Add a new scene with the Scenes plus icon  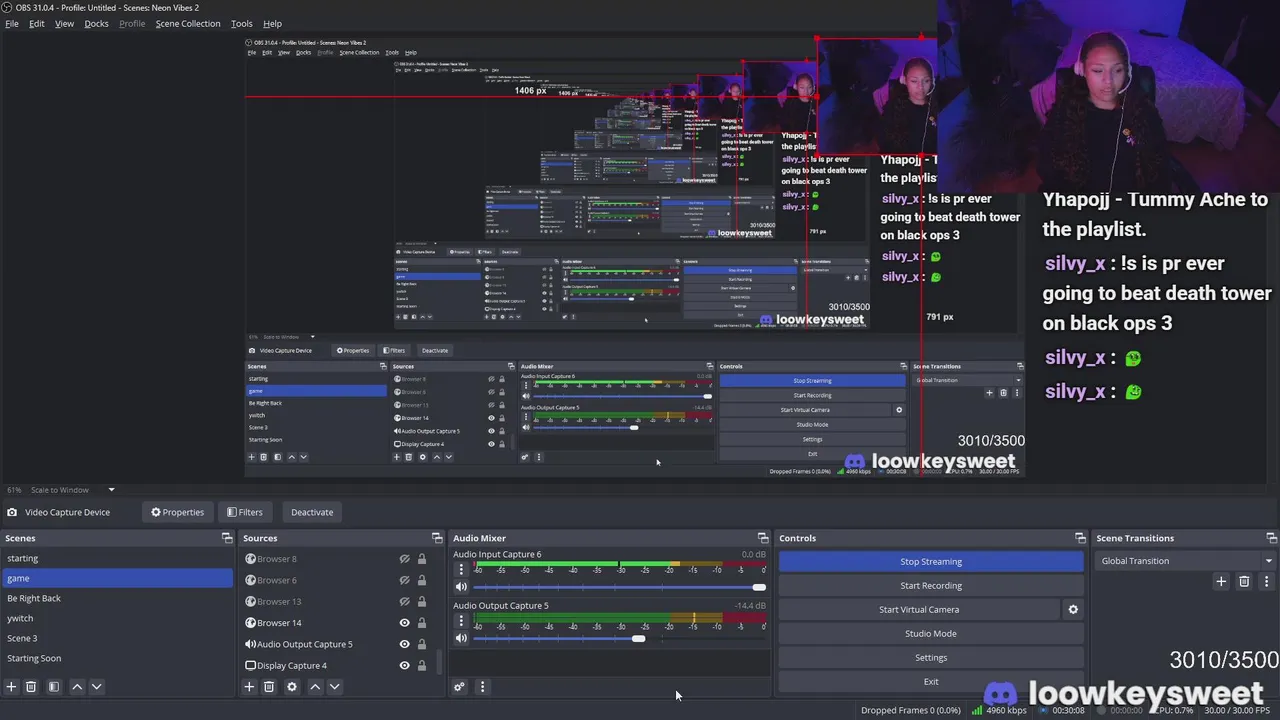pyautogui.click(x=11, y=687)
